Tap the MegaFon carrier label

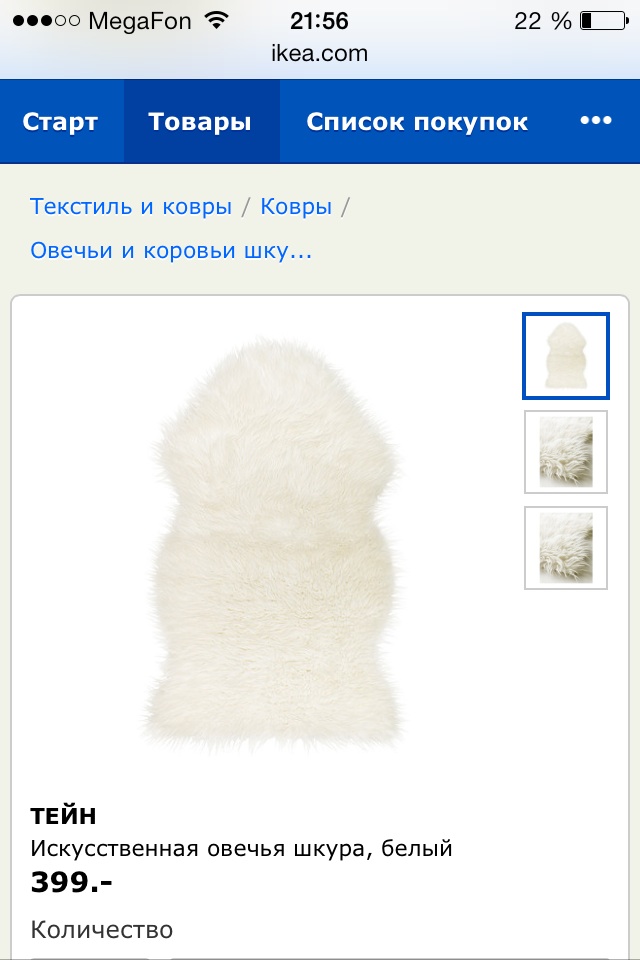tap(140, 21)
